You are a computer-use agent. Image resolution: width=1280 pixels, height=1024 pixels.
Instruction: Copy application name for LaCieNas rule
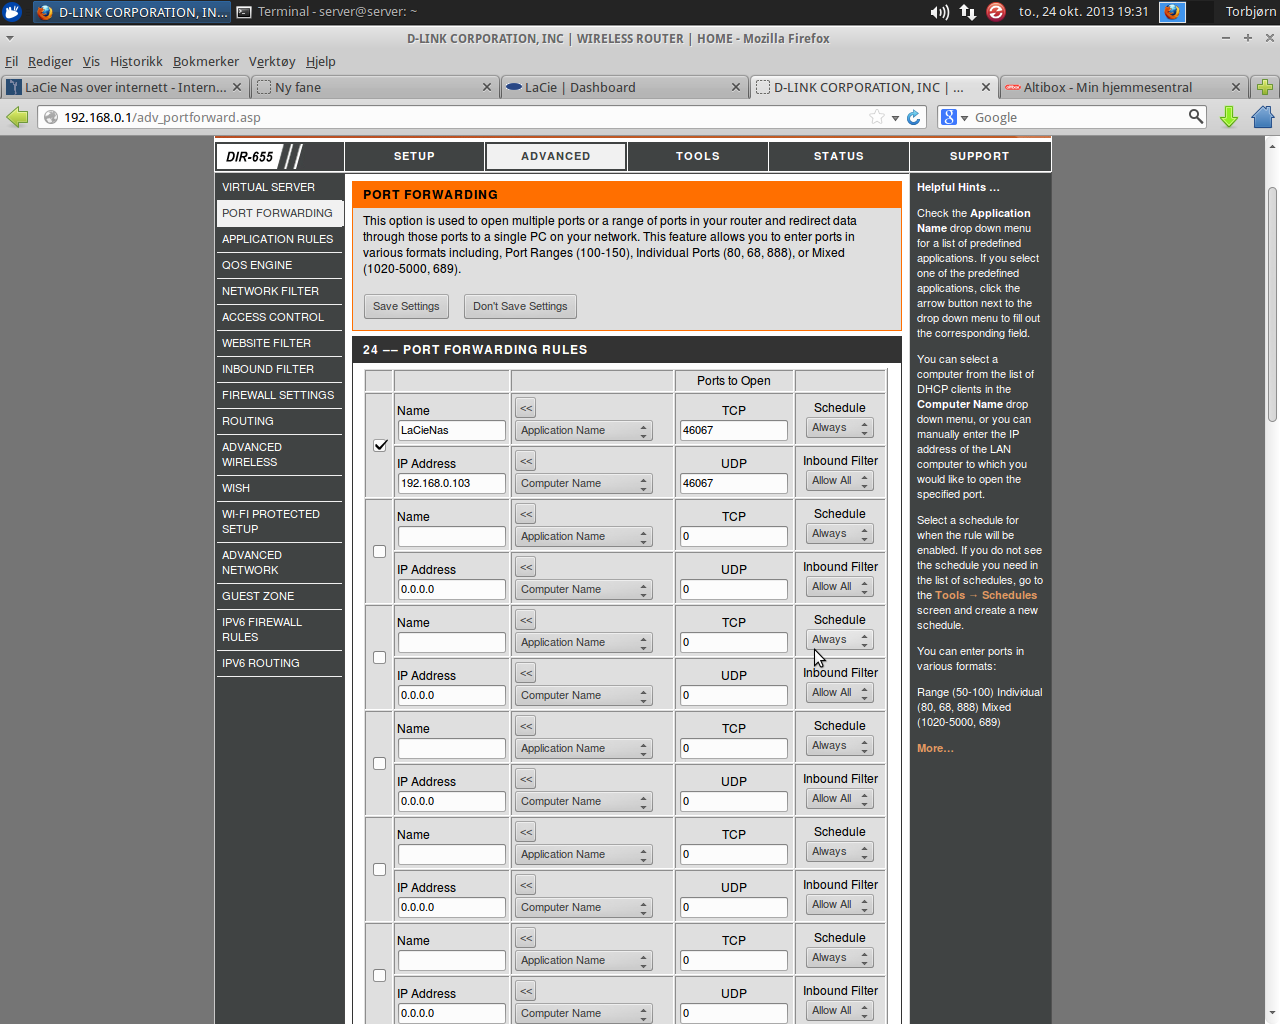point(526,408)
